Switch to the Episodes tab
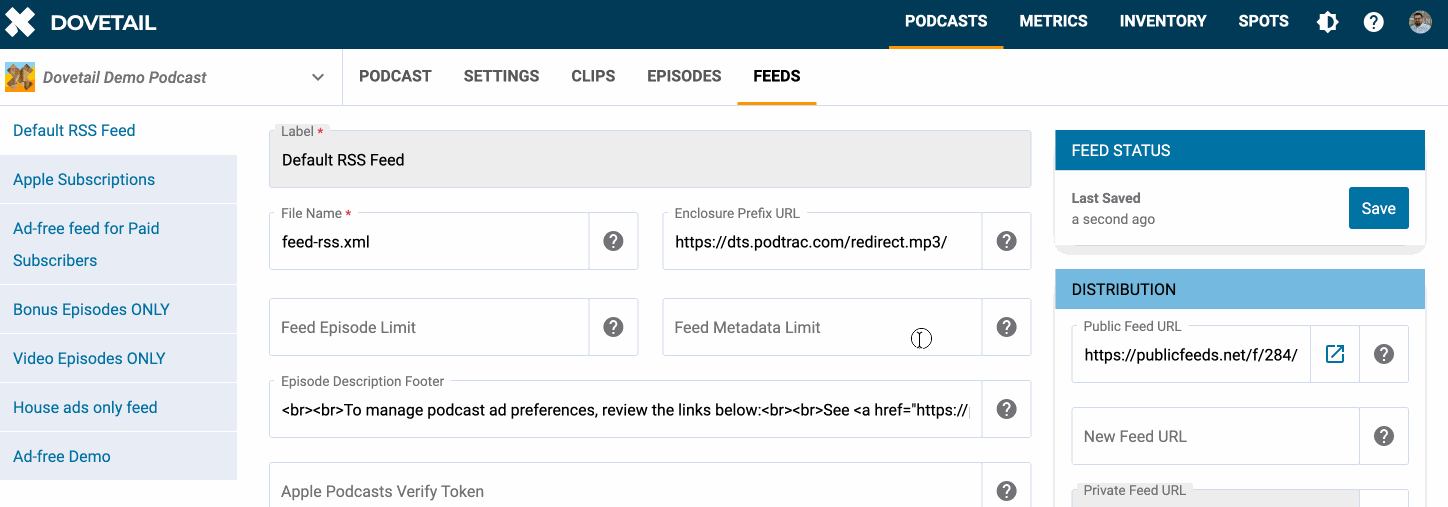This screenshot has height=507, width=1448. pos(684,76)
